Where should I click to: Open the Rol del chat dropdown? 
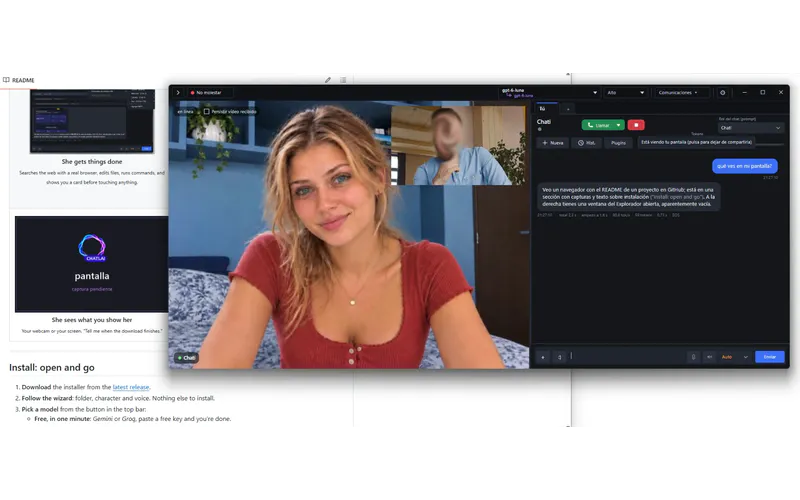point(750,128)
